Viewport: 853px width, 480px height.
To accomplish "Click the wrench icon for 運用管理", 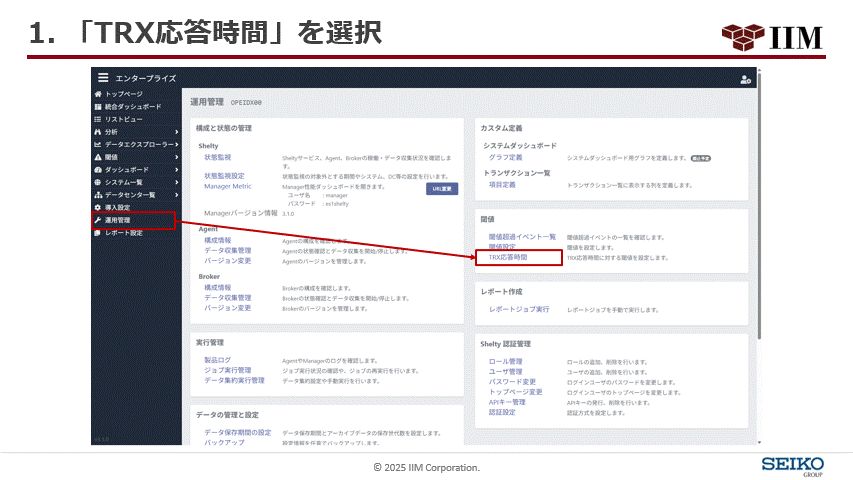I will point(98,220).
